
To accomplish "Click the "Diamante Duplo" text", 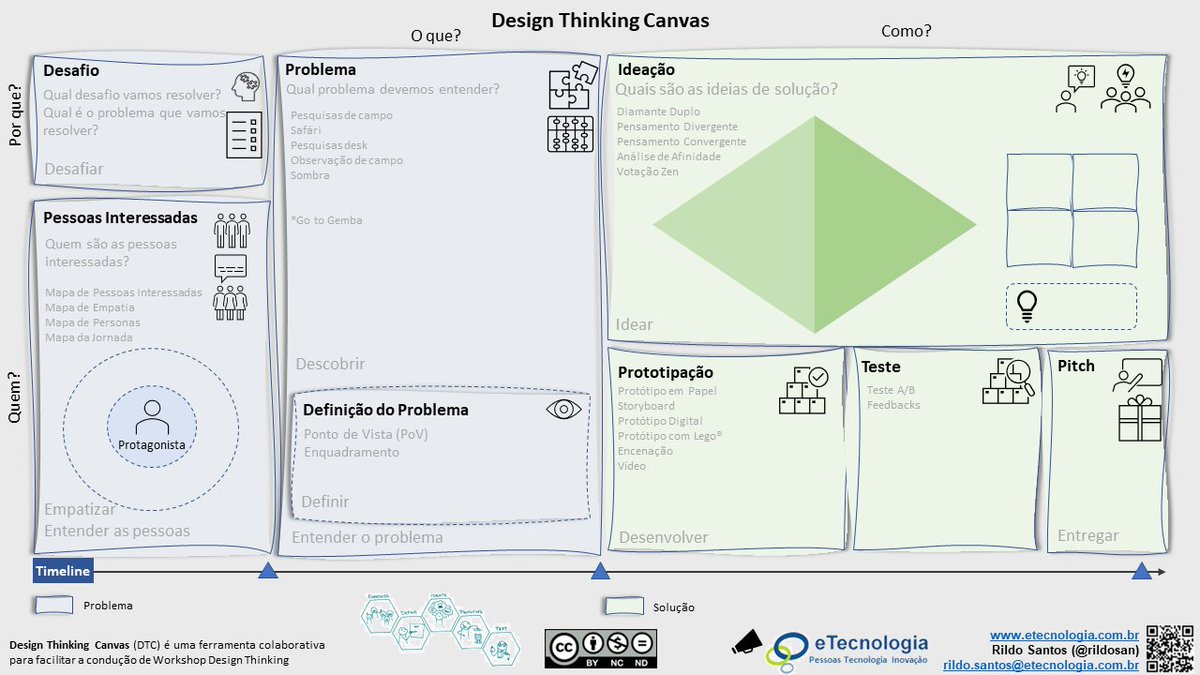I will coord(658,112).
